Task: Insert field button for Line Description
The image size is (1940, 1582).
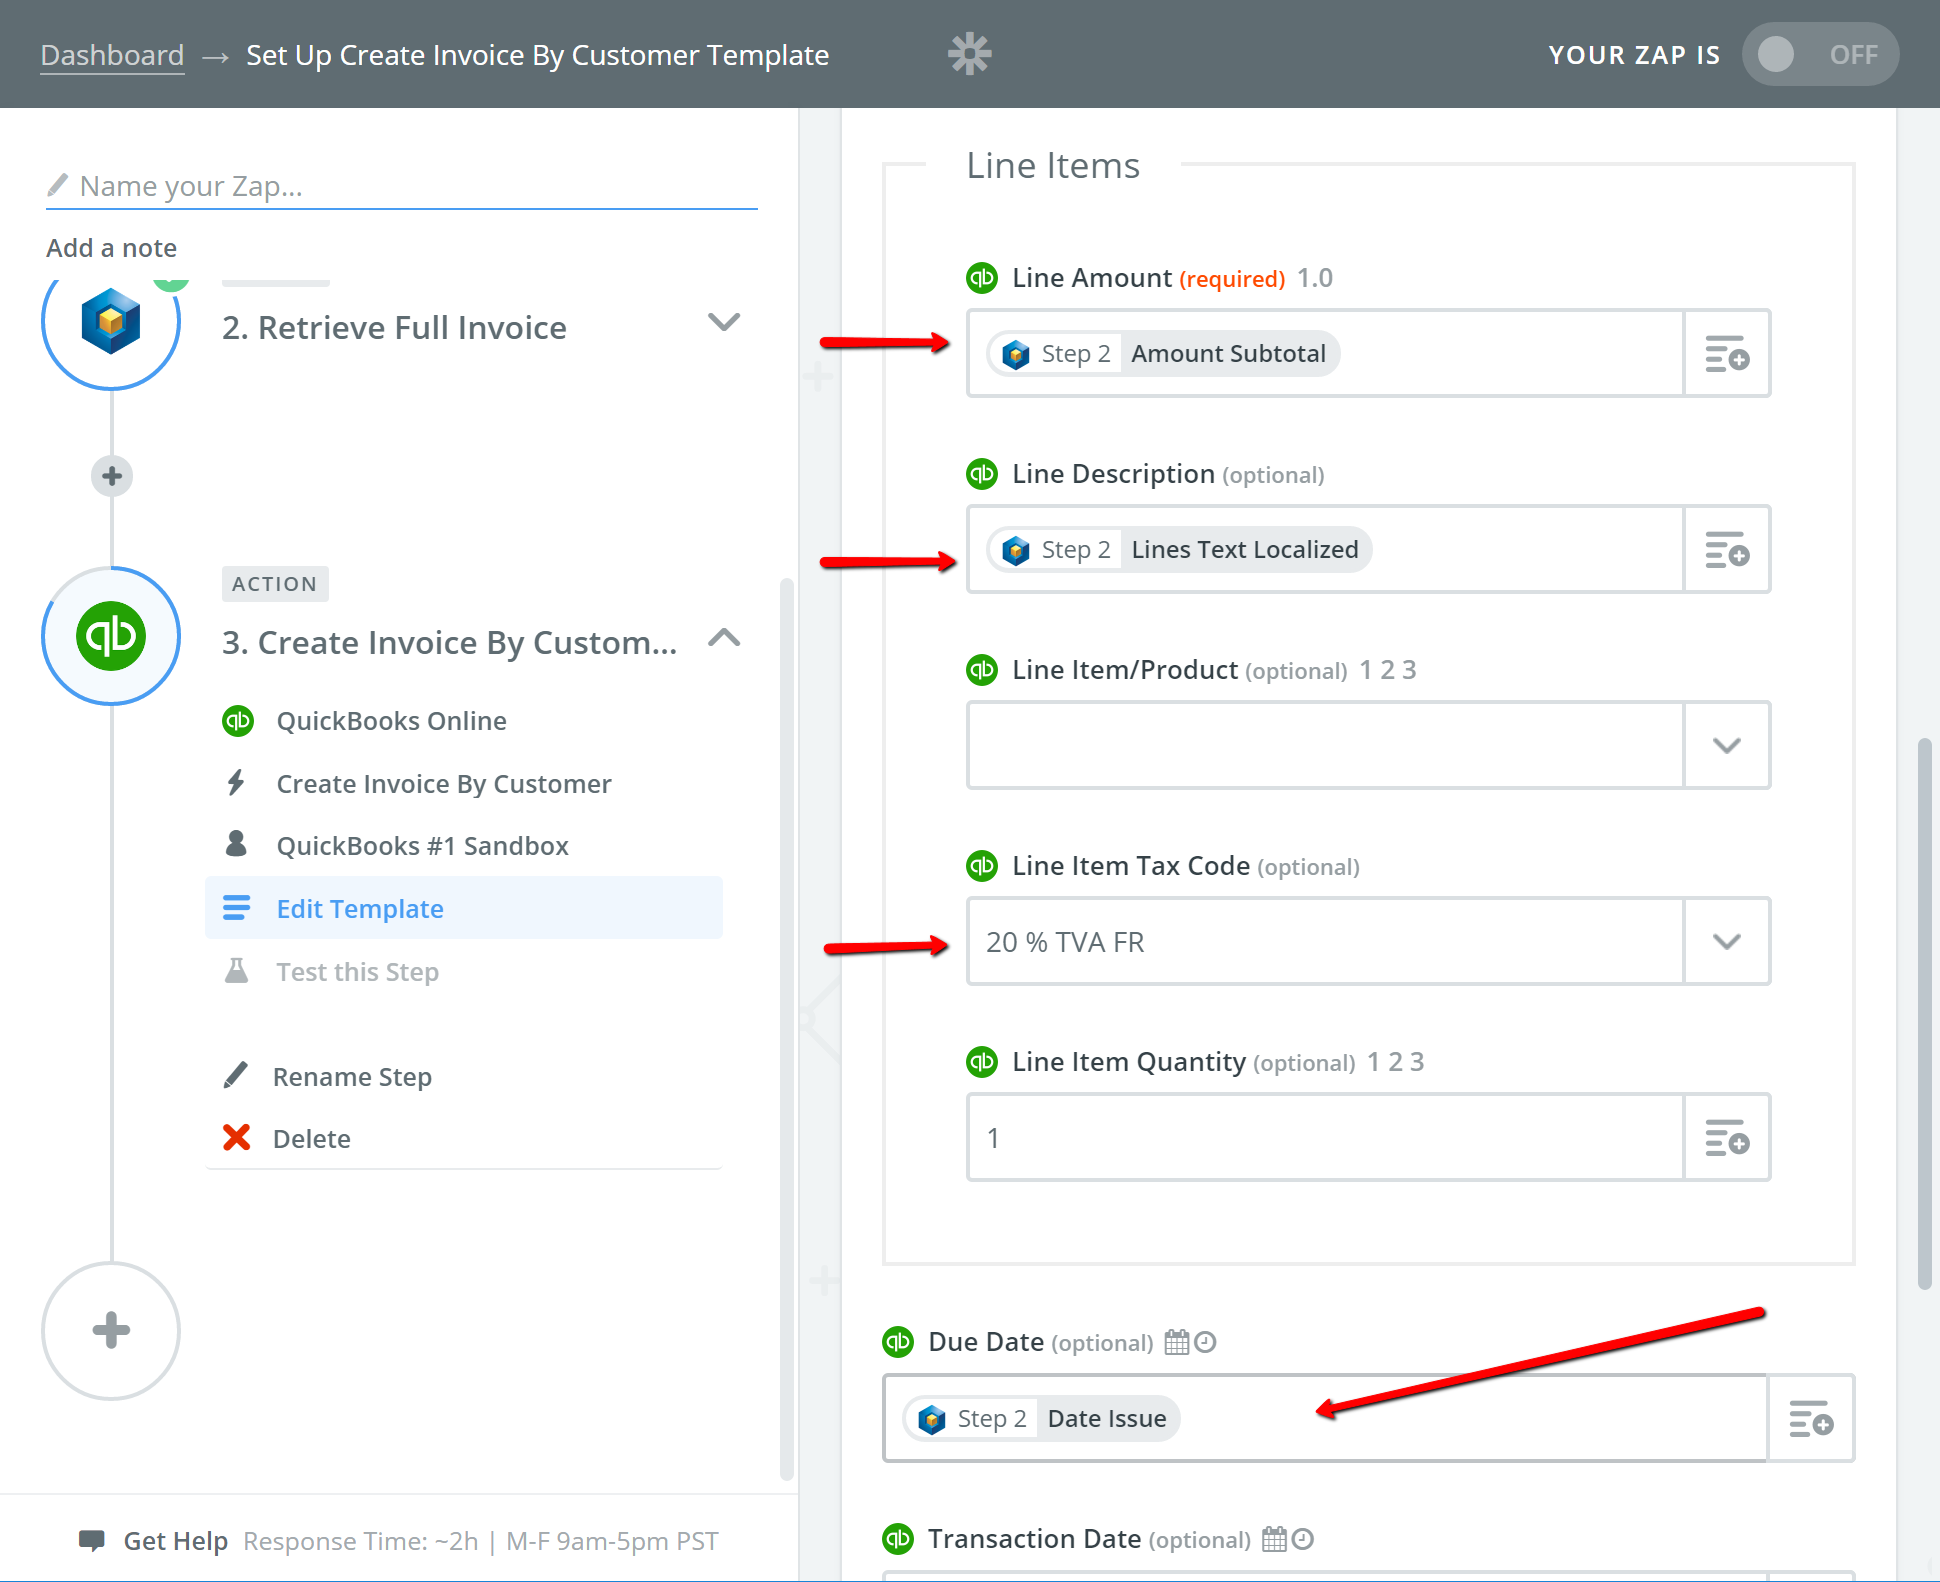Action: point(1727,549)
